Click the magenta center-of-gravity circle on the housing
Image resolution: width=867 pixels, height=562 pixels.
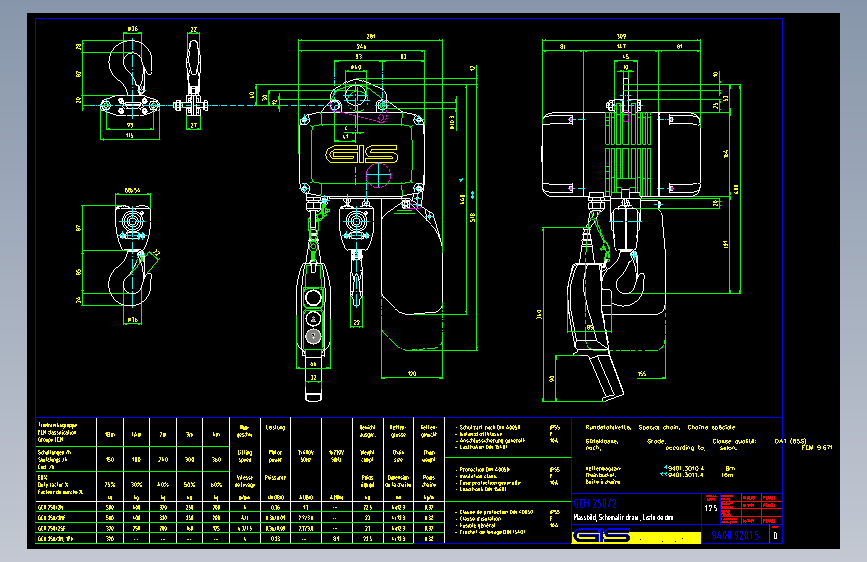(379, 174)
